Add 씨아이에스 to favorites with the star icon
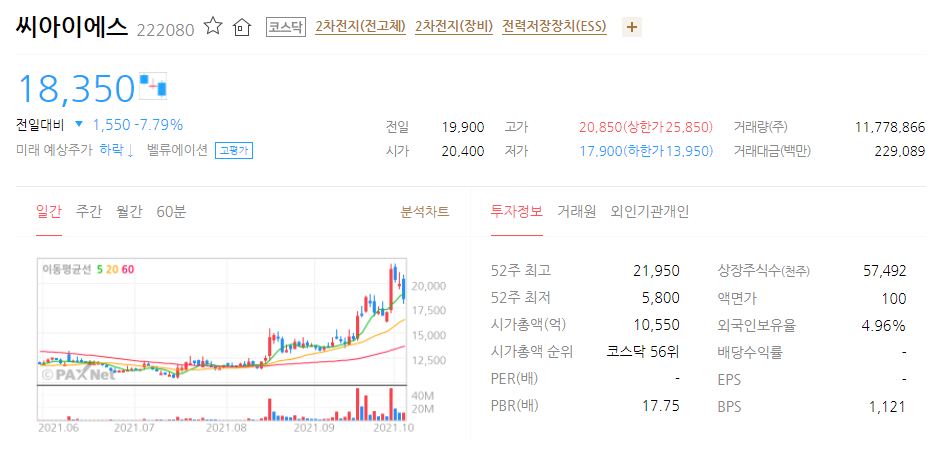The width and height of the screenshot is (940, 455). (x=213, y=26)
